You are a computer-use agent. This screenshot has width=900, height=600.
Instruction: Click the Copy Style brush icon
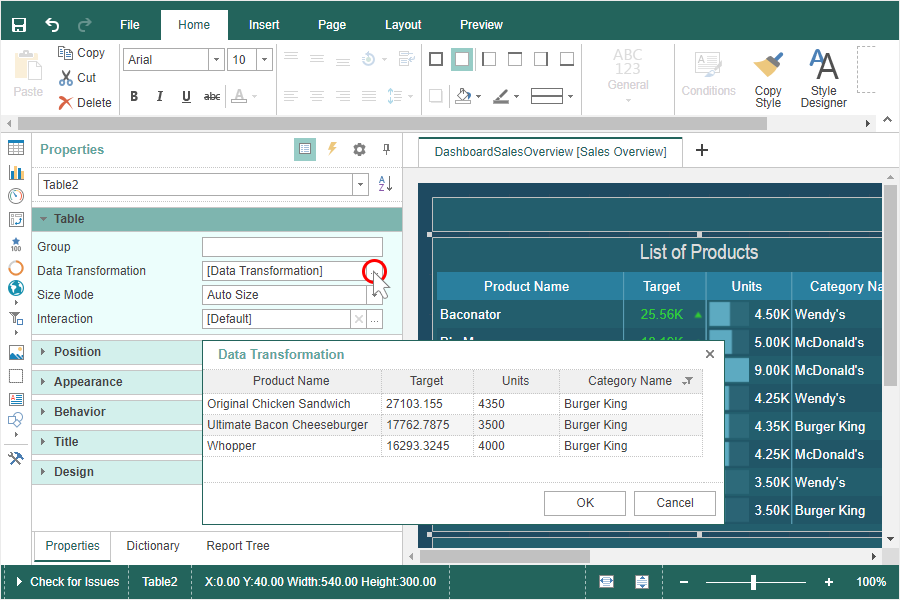pos(768,78)
